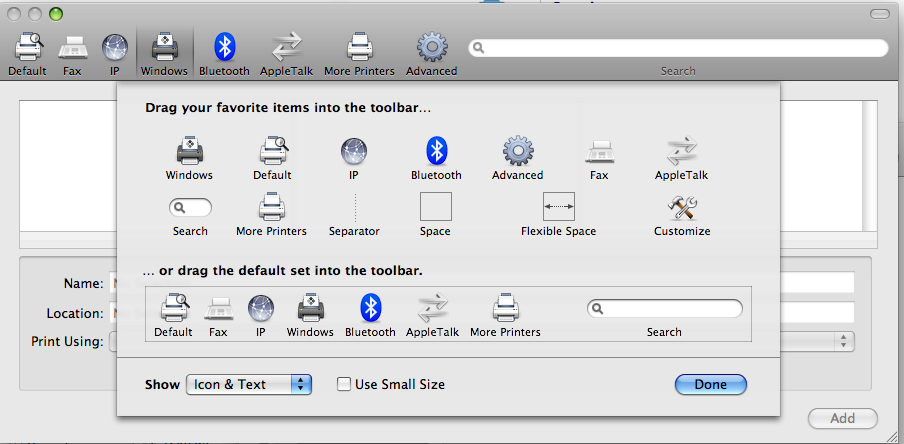Click More Printers in the default set
The height and width of the screenshot is (444, 904).
[x=506, y=308]
